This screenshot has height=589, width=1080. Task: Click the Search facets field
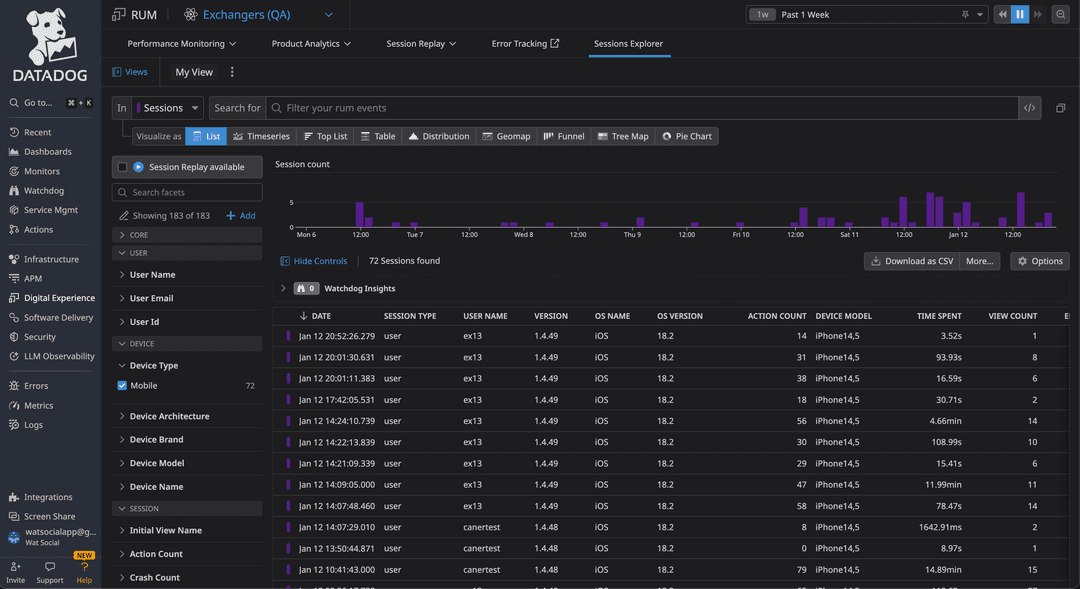coord(187,192)
